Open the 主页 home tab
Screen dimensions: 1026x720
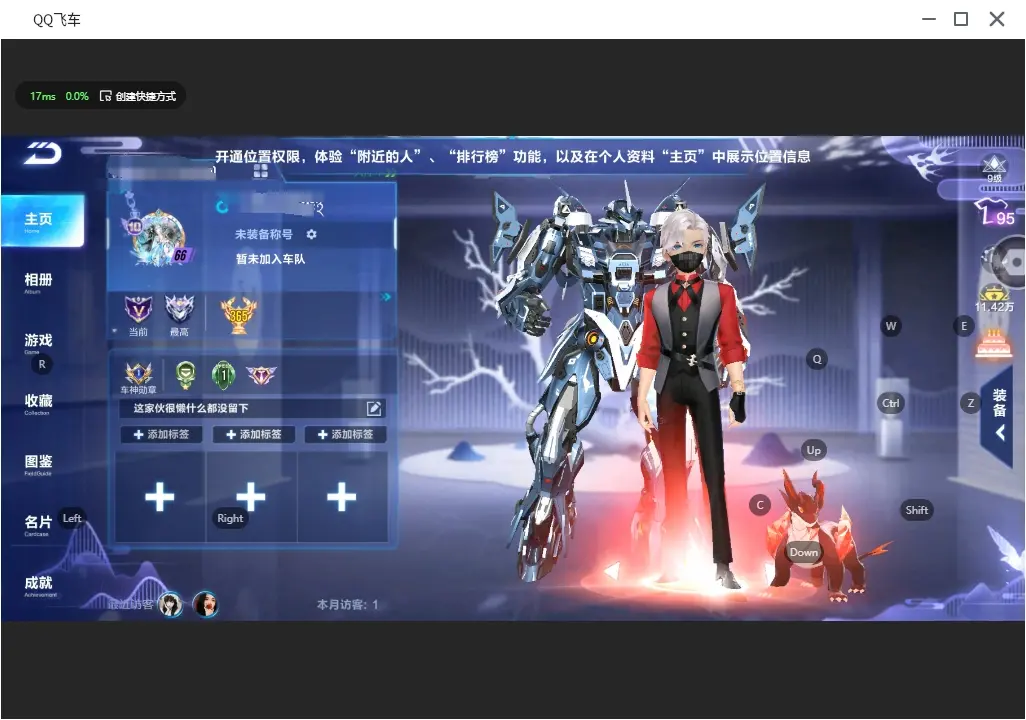43,221
